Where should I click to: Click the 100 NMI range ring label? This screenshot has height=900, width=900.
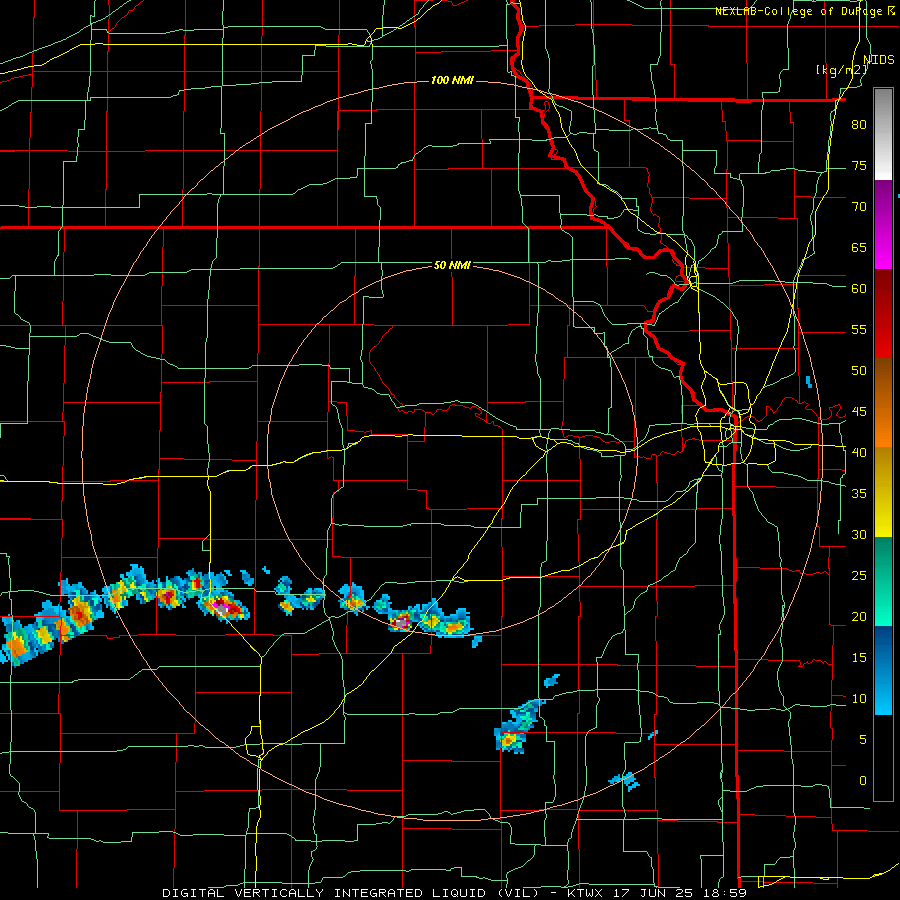click(x=452, y=80)
